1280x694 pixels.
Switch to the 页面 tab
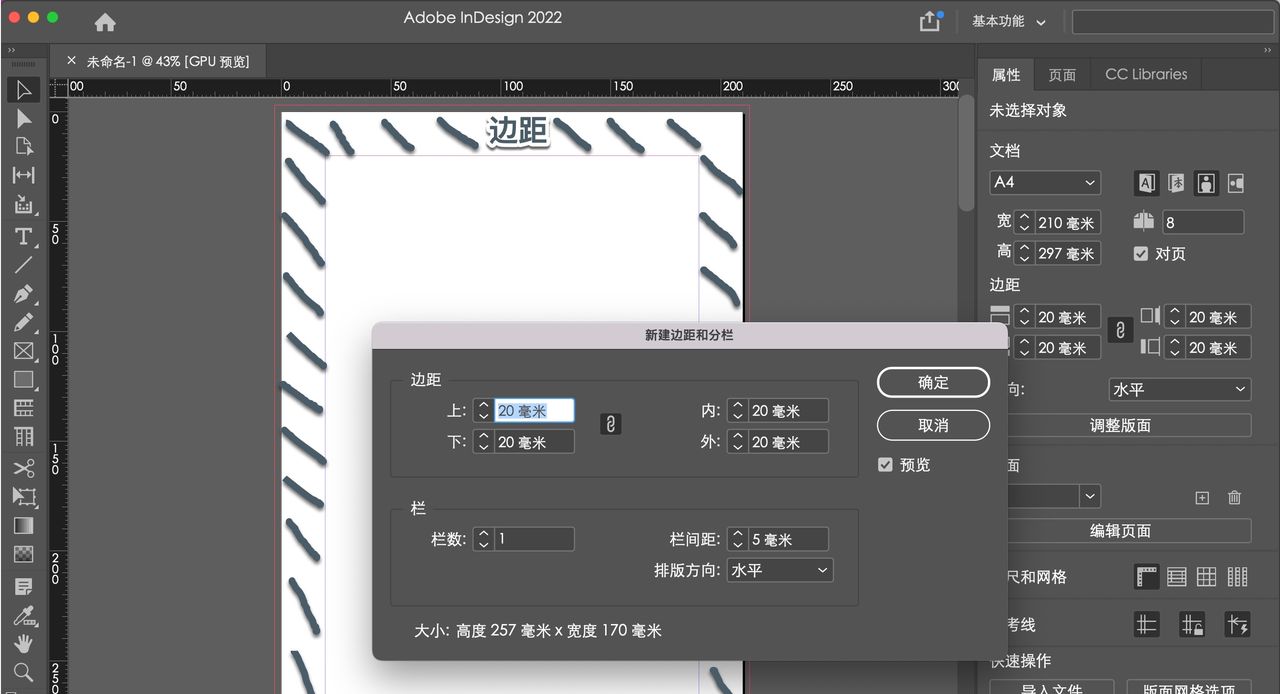(1061, 74)
